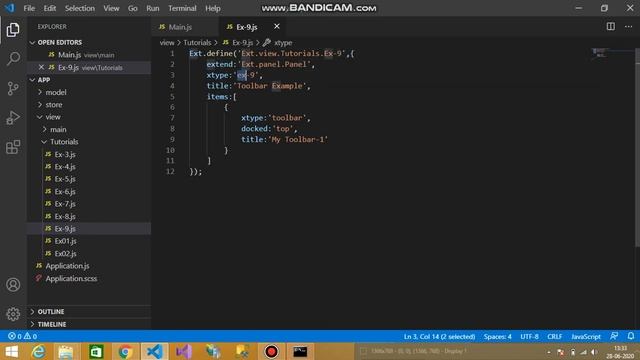Change language mode via JavaScript entry

(x=586, y=336)
